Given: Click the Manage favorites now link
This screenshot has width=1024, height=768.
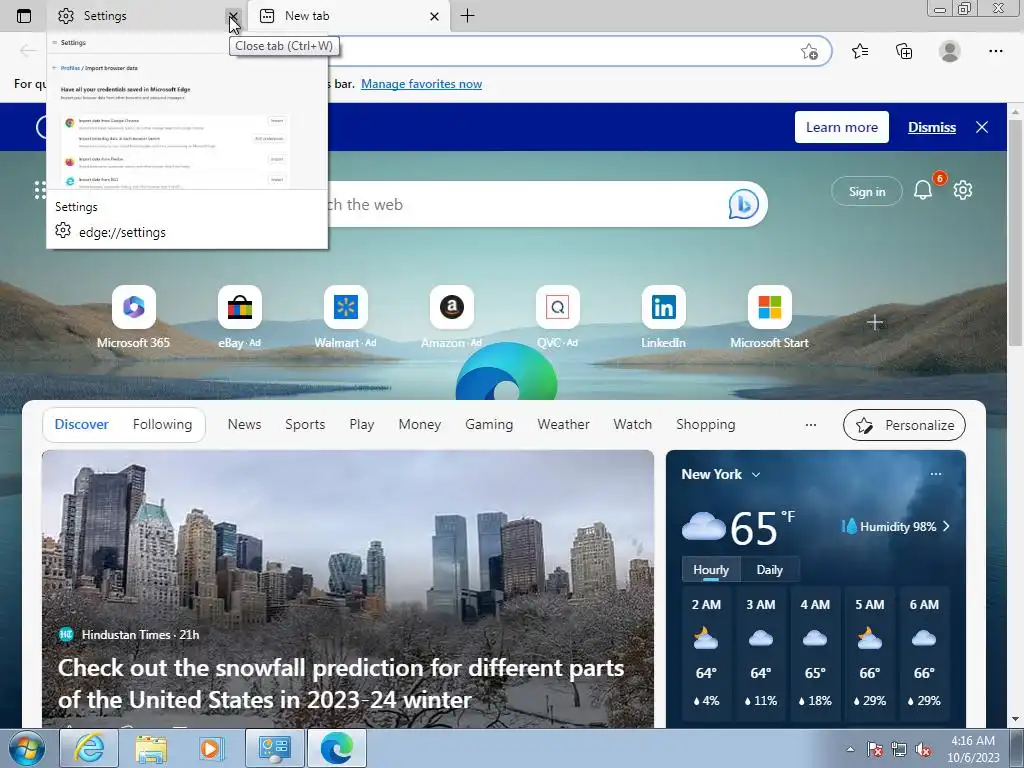Looking at the screenshot, I should [421, 84].
